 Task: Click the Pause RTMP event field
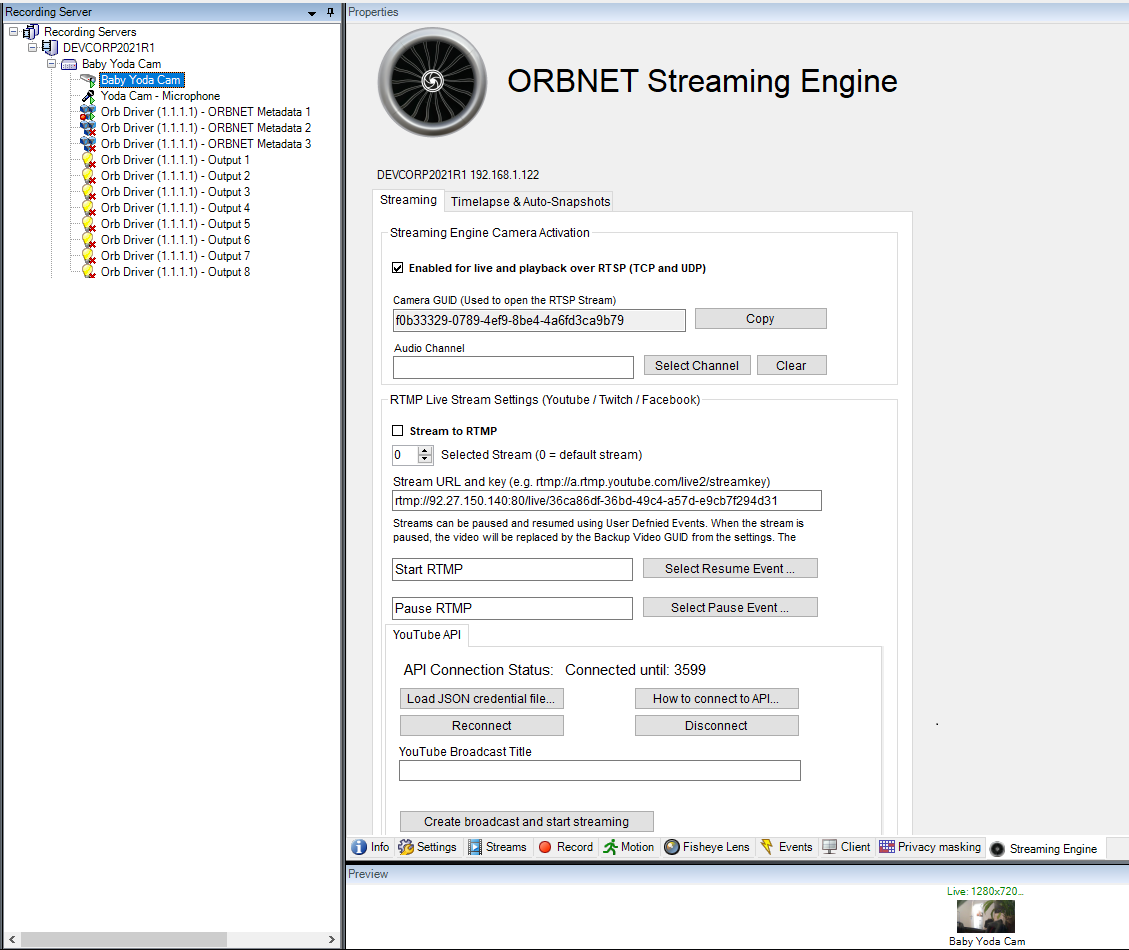512,608
